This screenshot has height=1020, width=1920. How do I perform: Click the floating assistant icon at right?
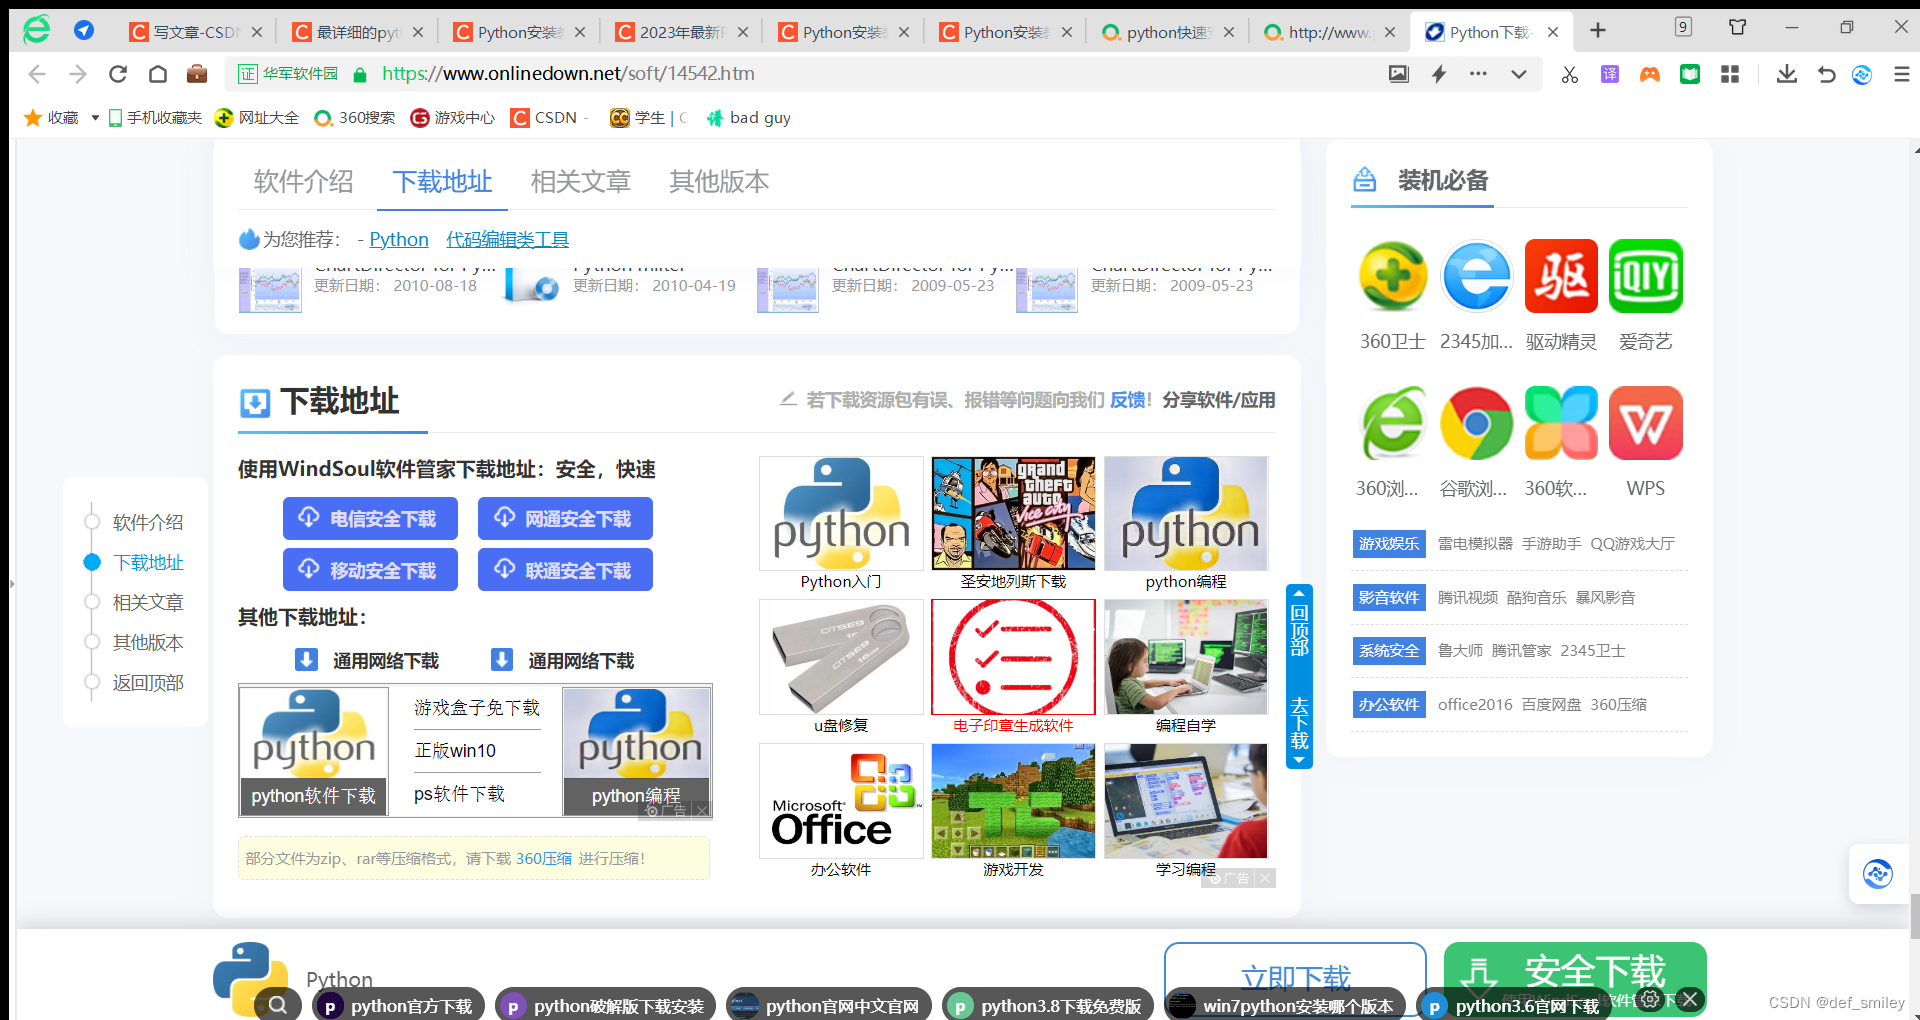pos(1878,874)
